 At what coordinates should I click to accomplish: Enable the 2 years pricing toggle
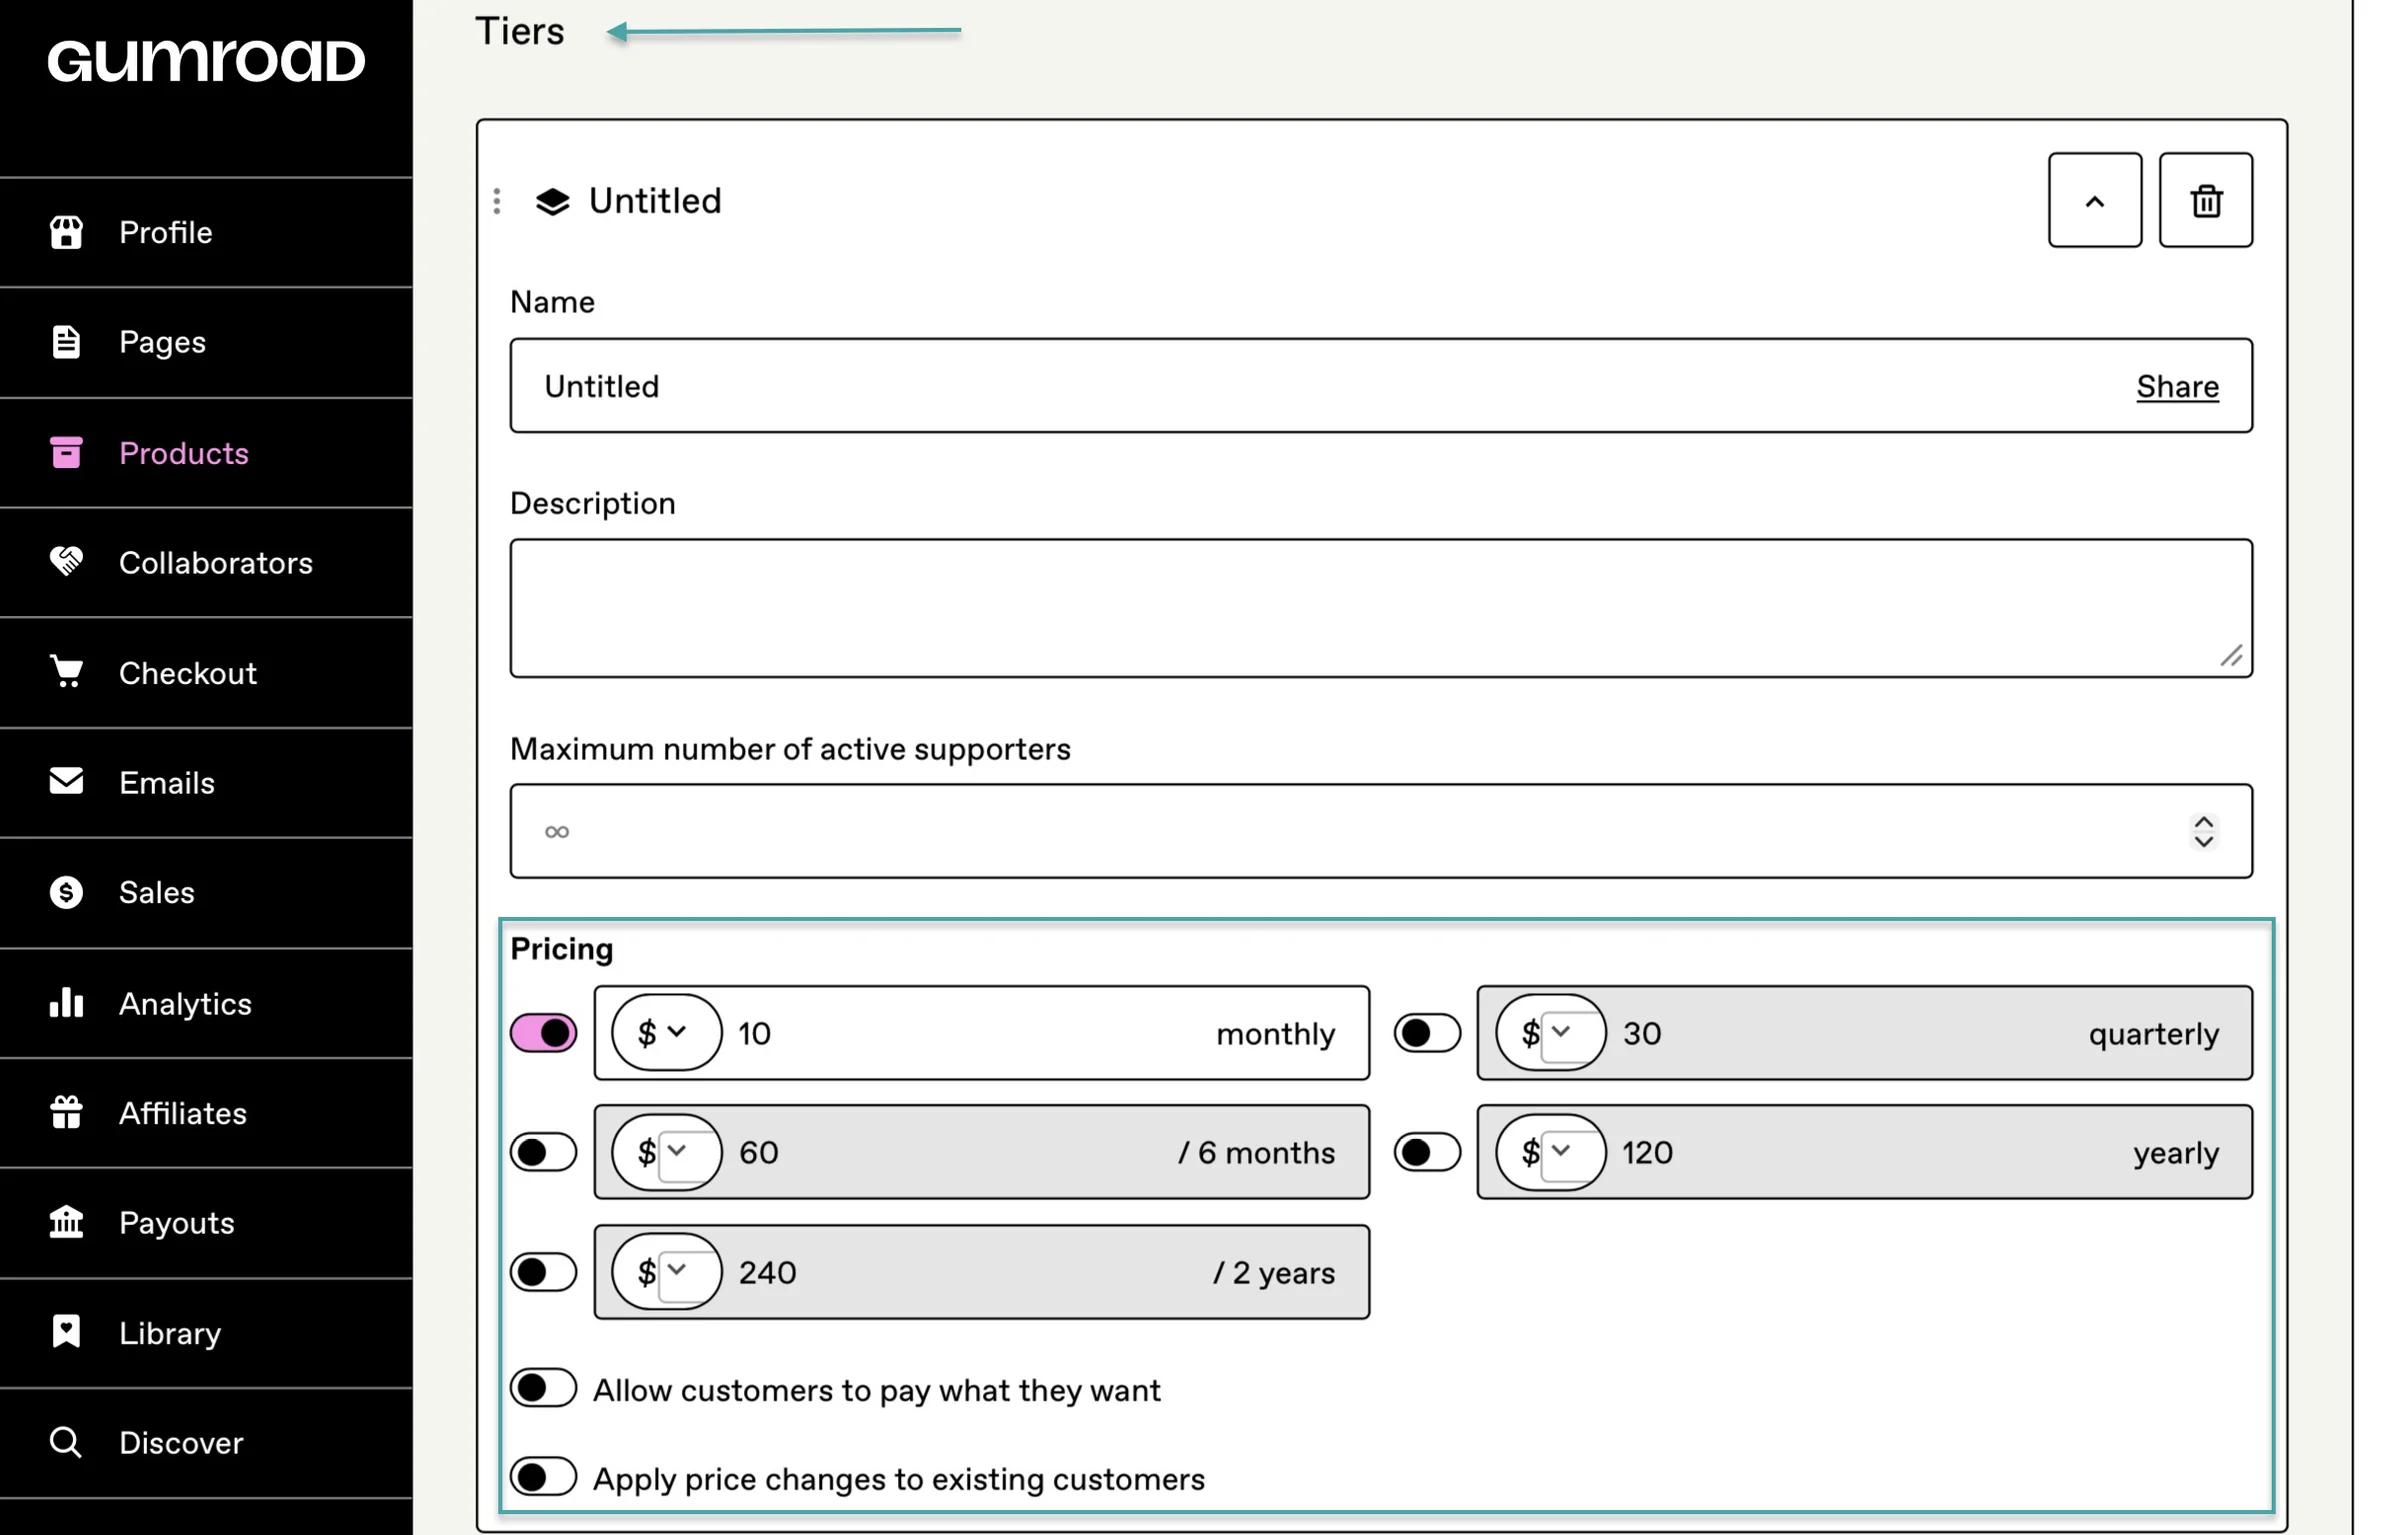click(x=543, y=1272)
